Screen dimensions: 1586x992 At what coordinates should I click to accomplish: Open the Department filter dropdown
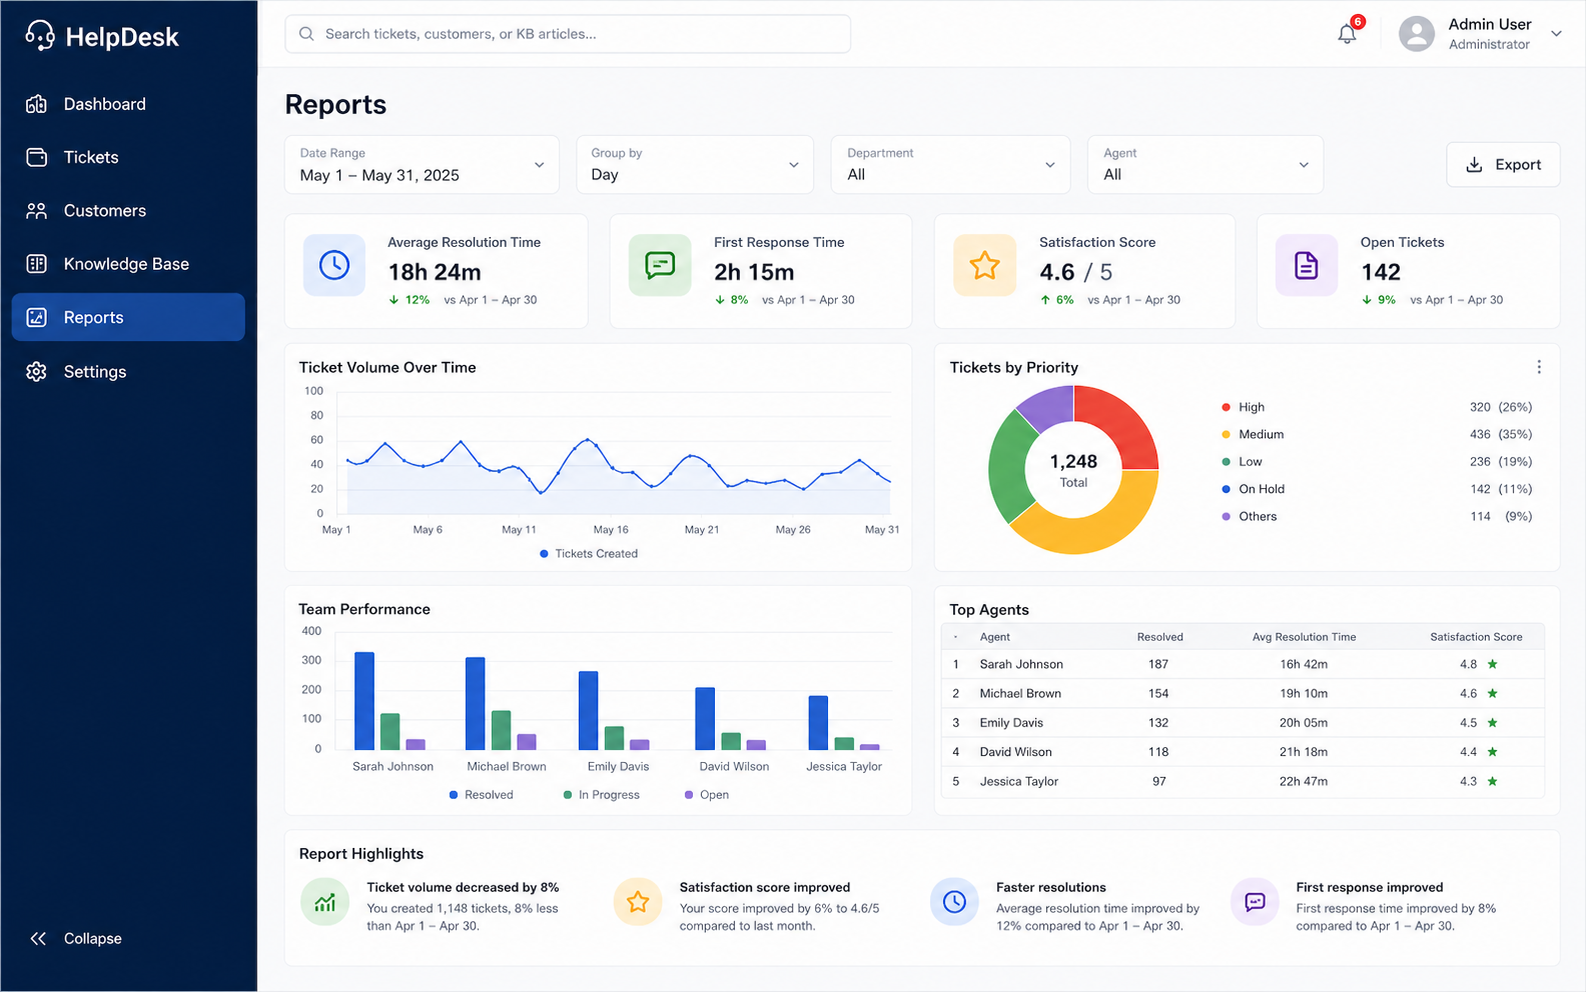click(951, 165)
